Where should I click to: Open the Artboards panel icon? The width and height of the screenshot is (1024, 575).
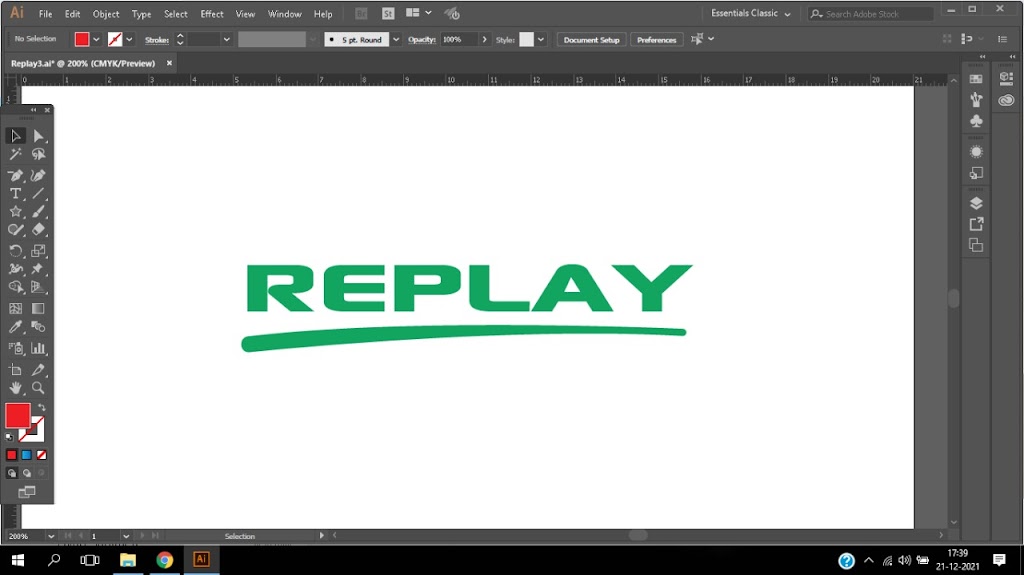[976, 245]
